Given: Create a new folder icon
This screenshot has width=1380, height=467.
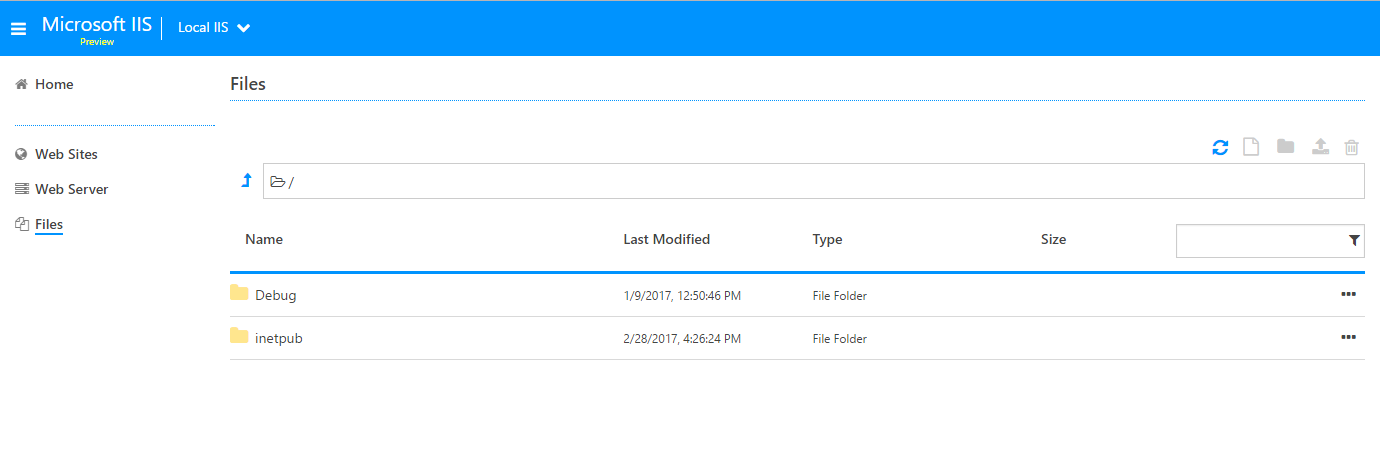Looking at the screenshot, I should 1286,147.
